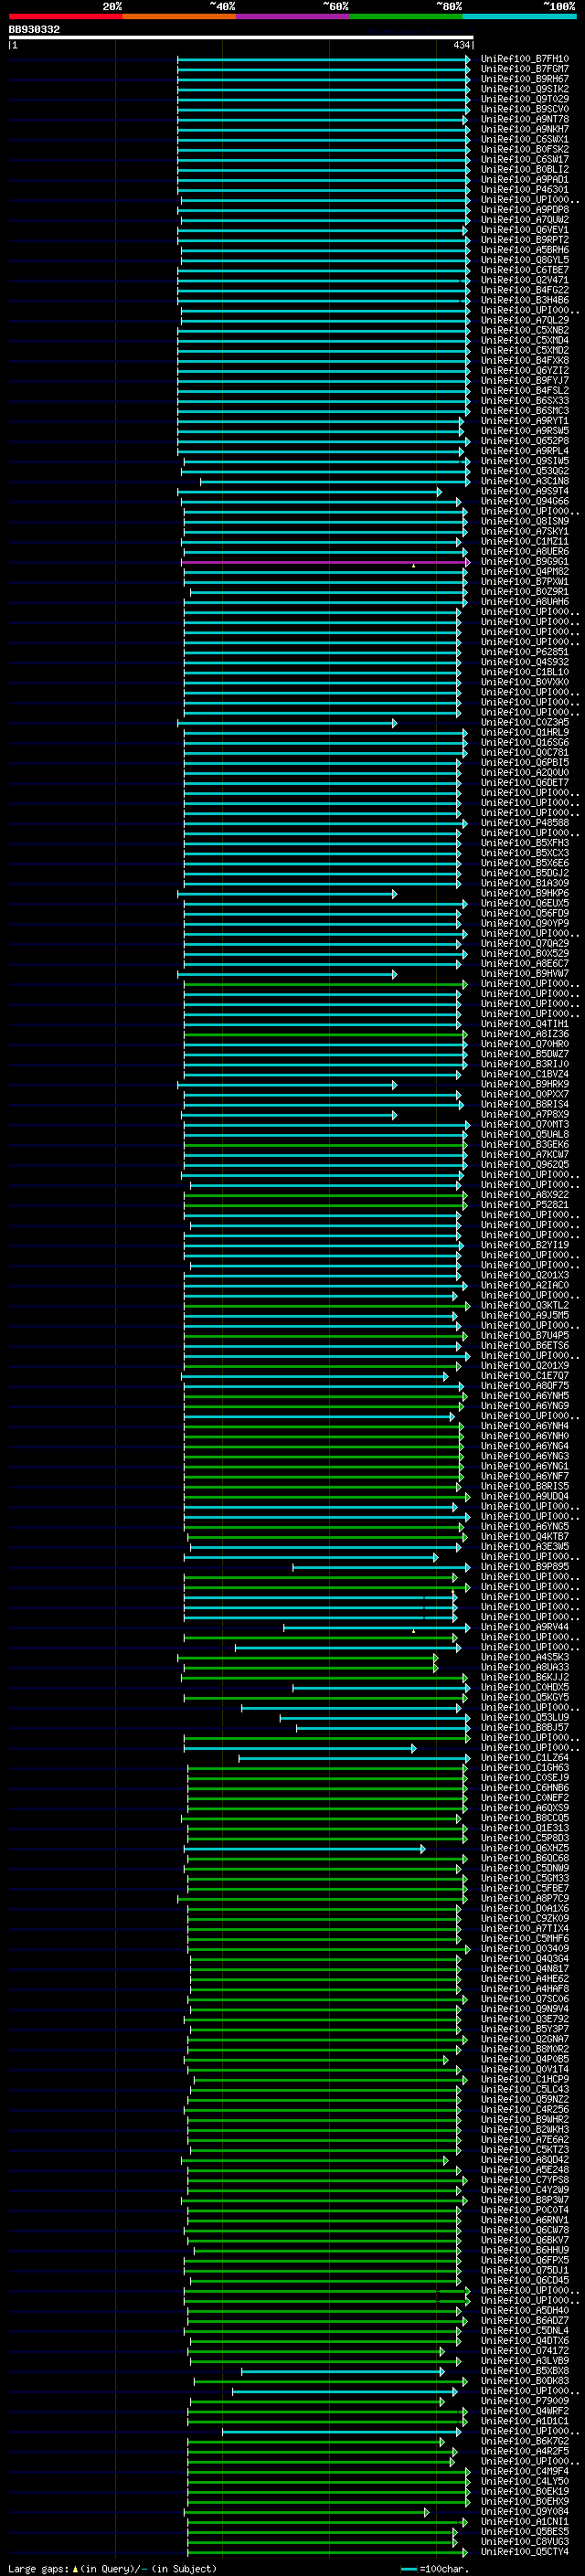This screenshot has height=2576, width=585.
Task: Click the red 20% identity legend segment
Action: click(65, 16)
